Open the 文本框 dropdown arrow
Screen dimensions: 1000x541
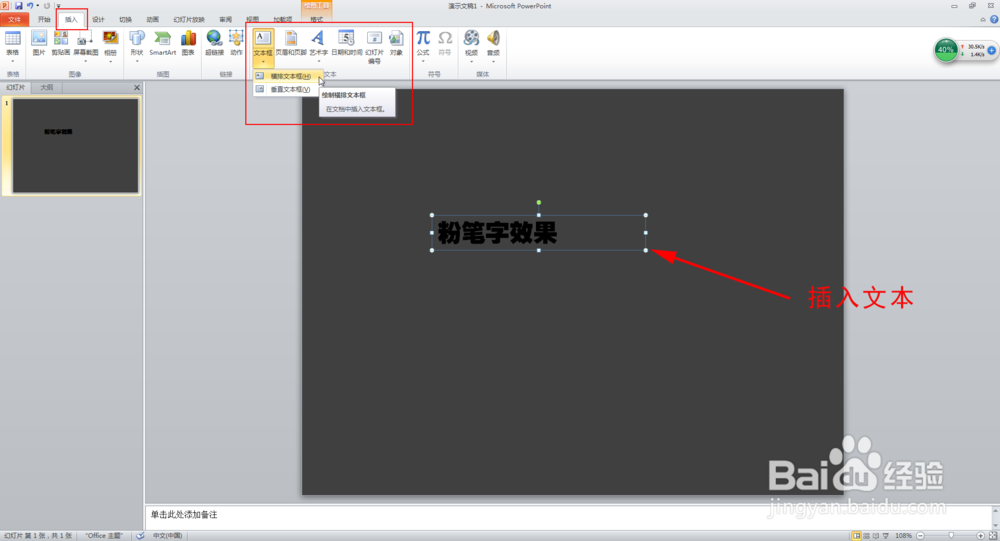tap(263, 62)
